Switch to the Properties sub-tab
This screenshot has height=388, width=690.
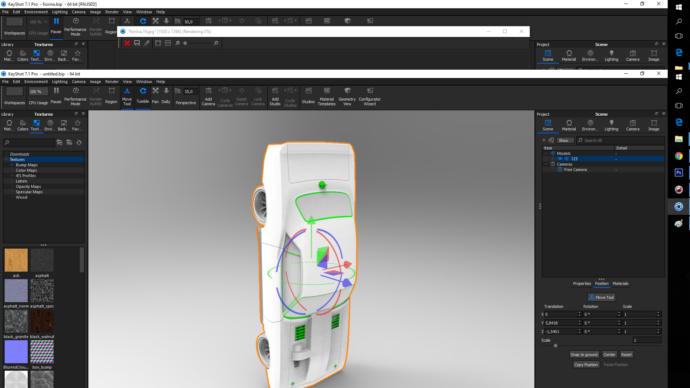(582, 284)
